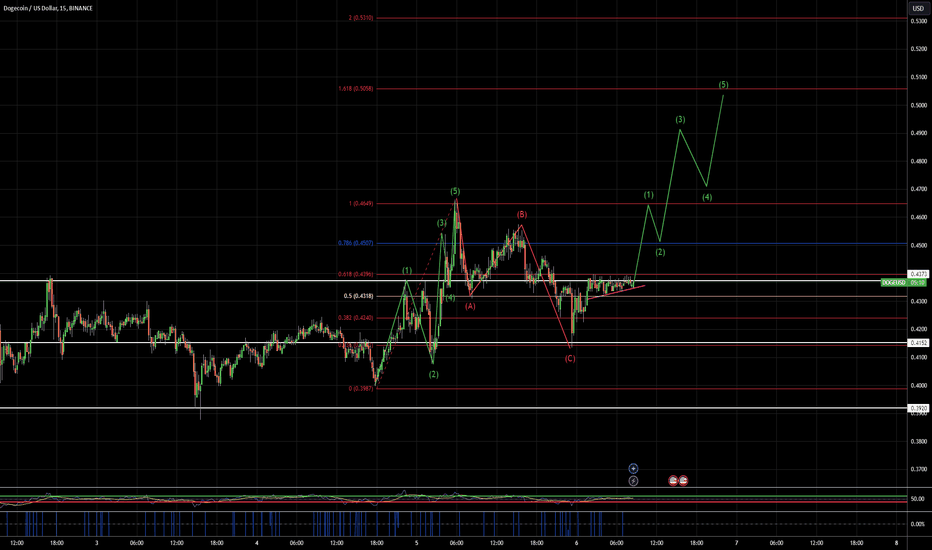Click projected wave (3) label near 0.4900
Image resolution: width=932 pixels, height=550 pixels.
(x=680, y=120)
